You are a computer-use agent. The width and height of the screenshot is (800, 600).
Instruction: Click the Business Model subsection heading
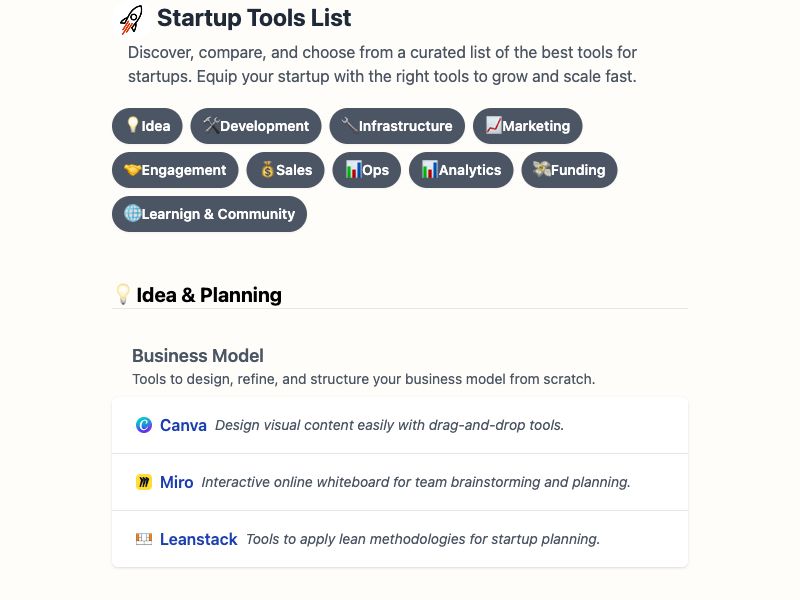click(x=198, y=356)
